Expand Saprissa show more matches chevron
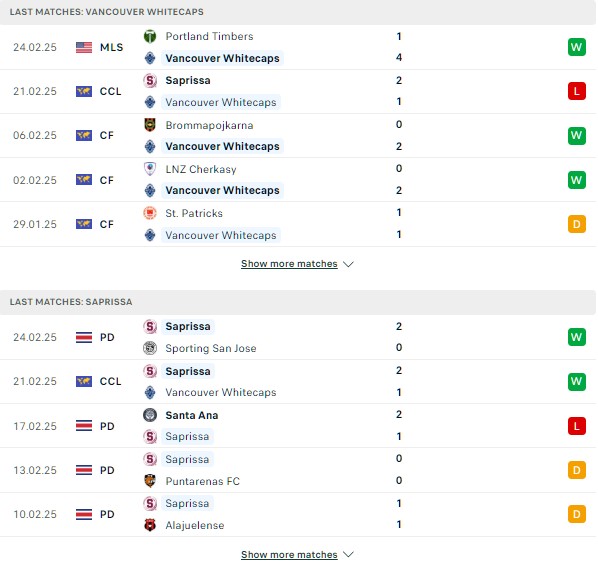Image resolution: width=598 pixels, height=576 pixels. click(x=348, y=554)
